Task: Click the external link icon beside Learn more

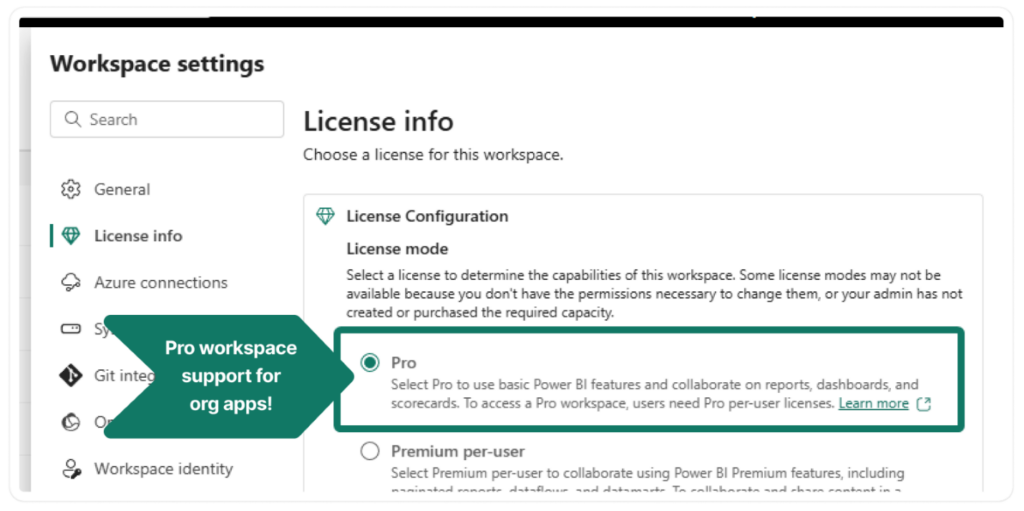Action: (x=924, y=404)
